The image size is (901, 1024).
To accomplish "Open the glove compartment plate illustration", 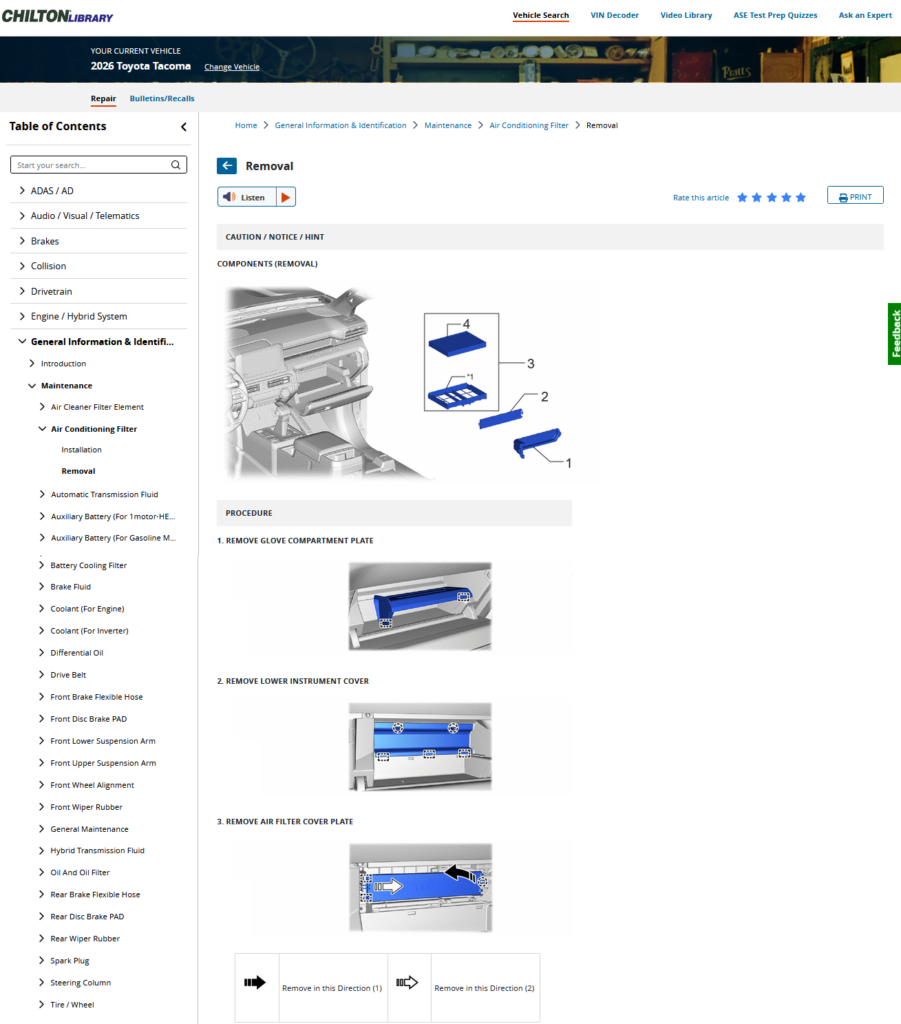I will (x=420, y=606).
